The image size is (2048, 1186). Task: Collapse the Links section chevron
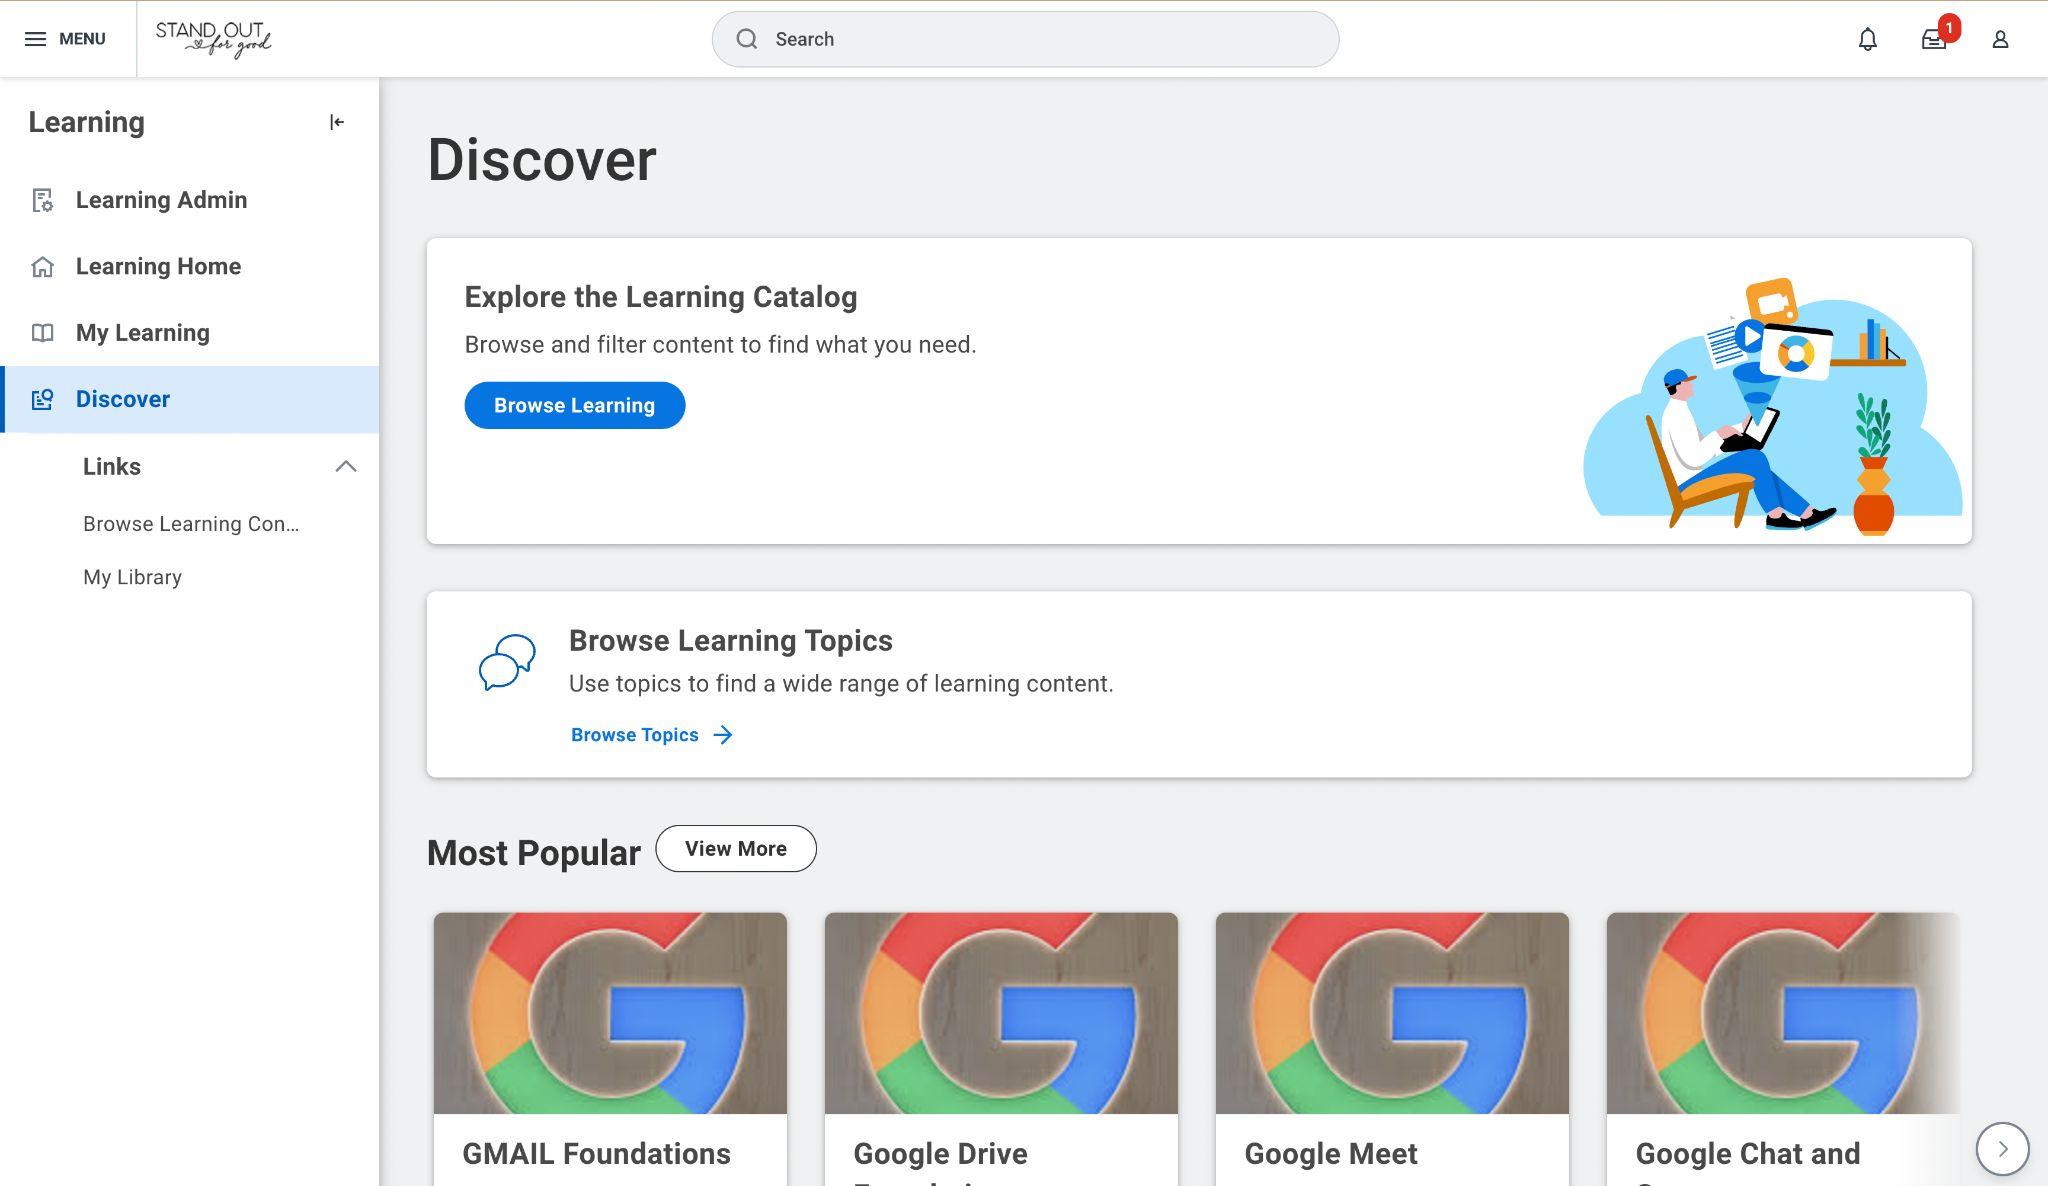click(345, 467)
